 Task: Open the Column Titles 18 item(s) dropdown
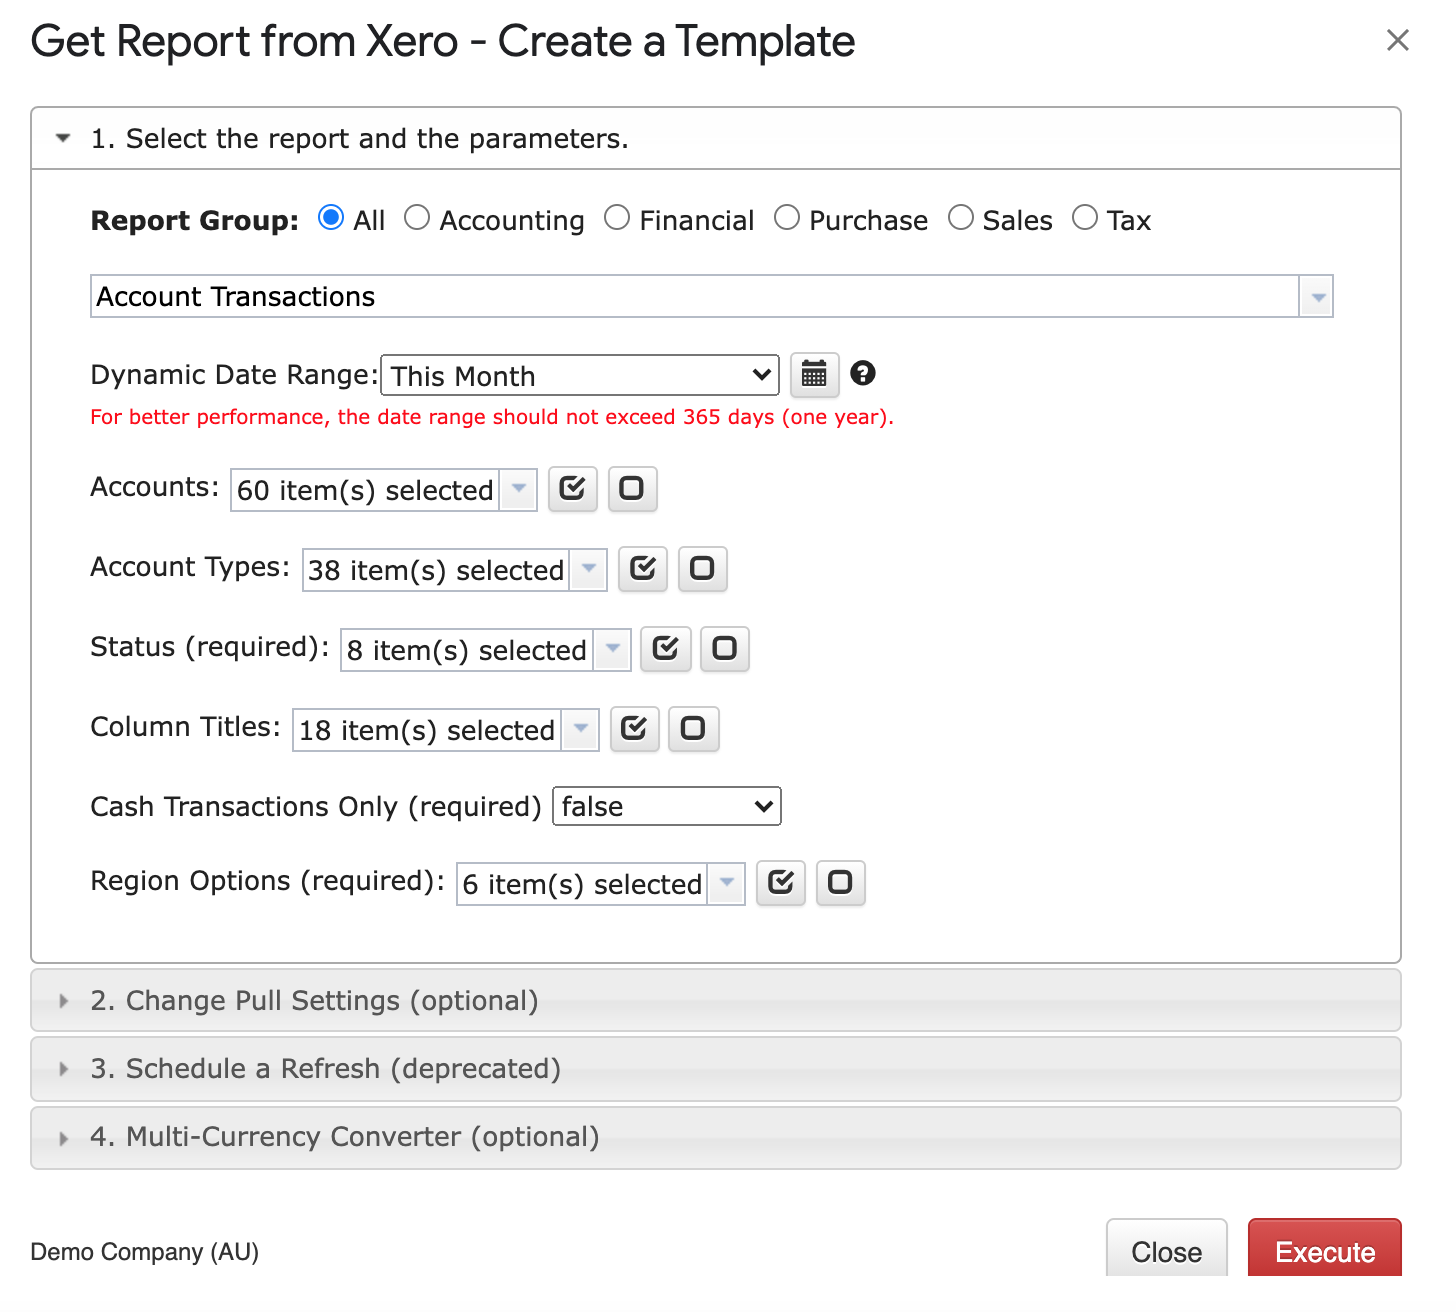pyautogui.click(x=446, y=730)
